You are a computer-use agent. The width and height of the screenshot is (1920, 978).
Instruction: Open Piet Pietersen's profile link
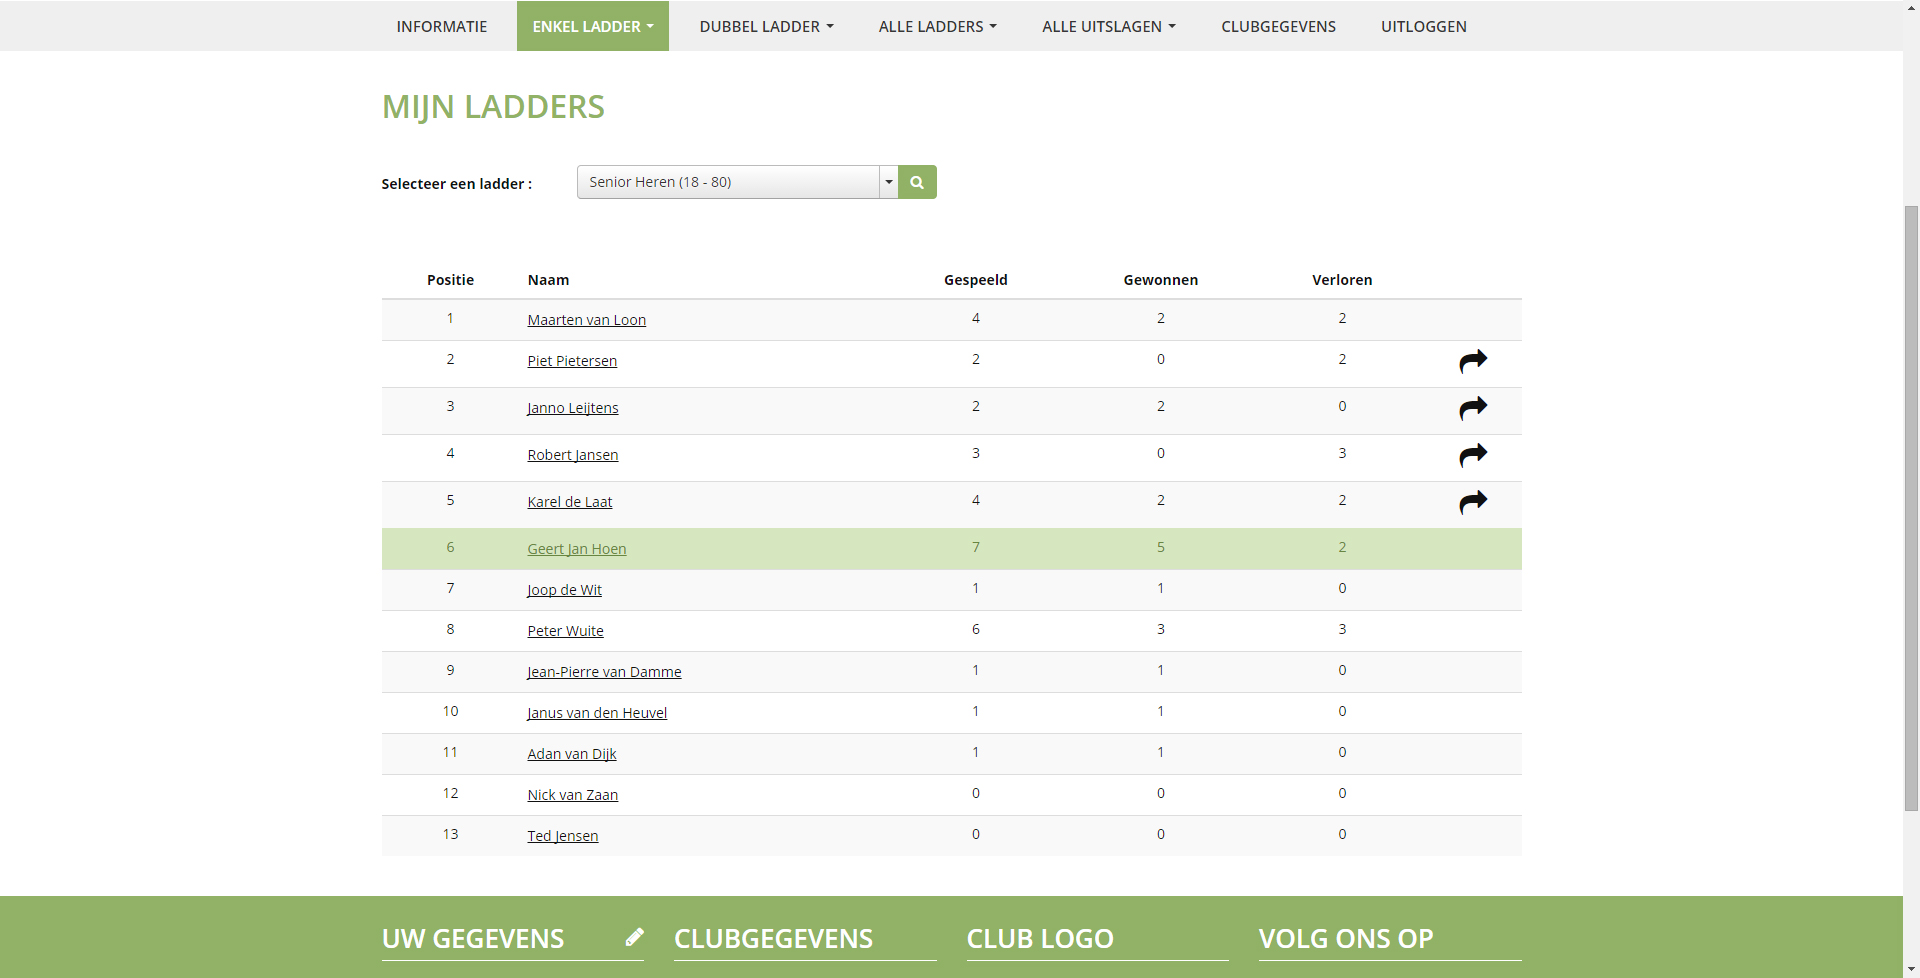coord(572,361)
